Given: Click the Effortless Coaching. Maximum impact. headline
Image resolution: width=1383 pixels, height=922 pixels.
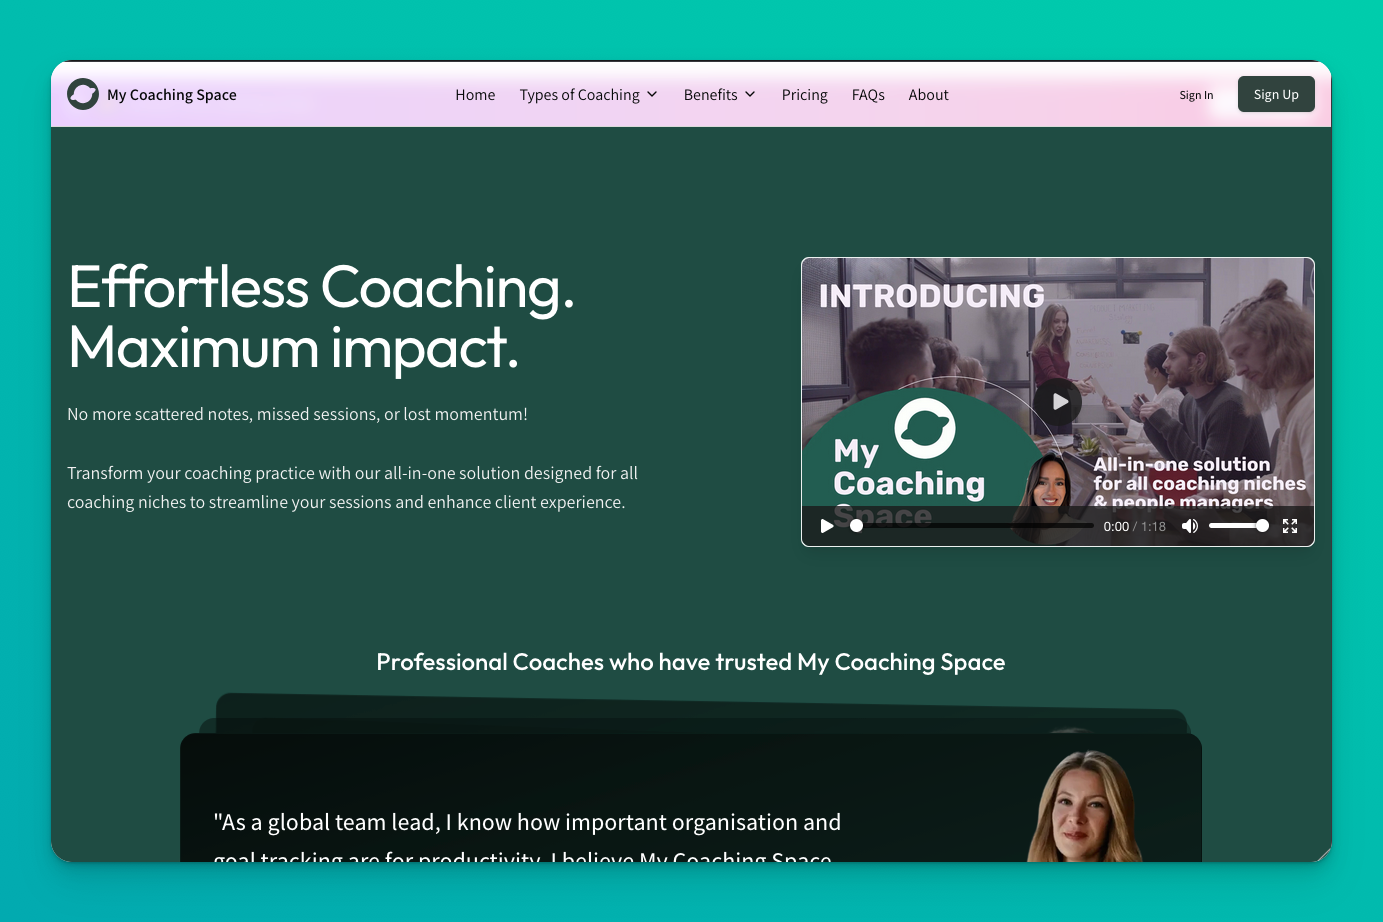Looking at the screenshot, I should [x=321, y=317].
